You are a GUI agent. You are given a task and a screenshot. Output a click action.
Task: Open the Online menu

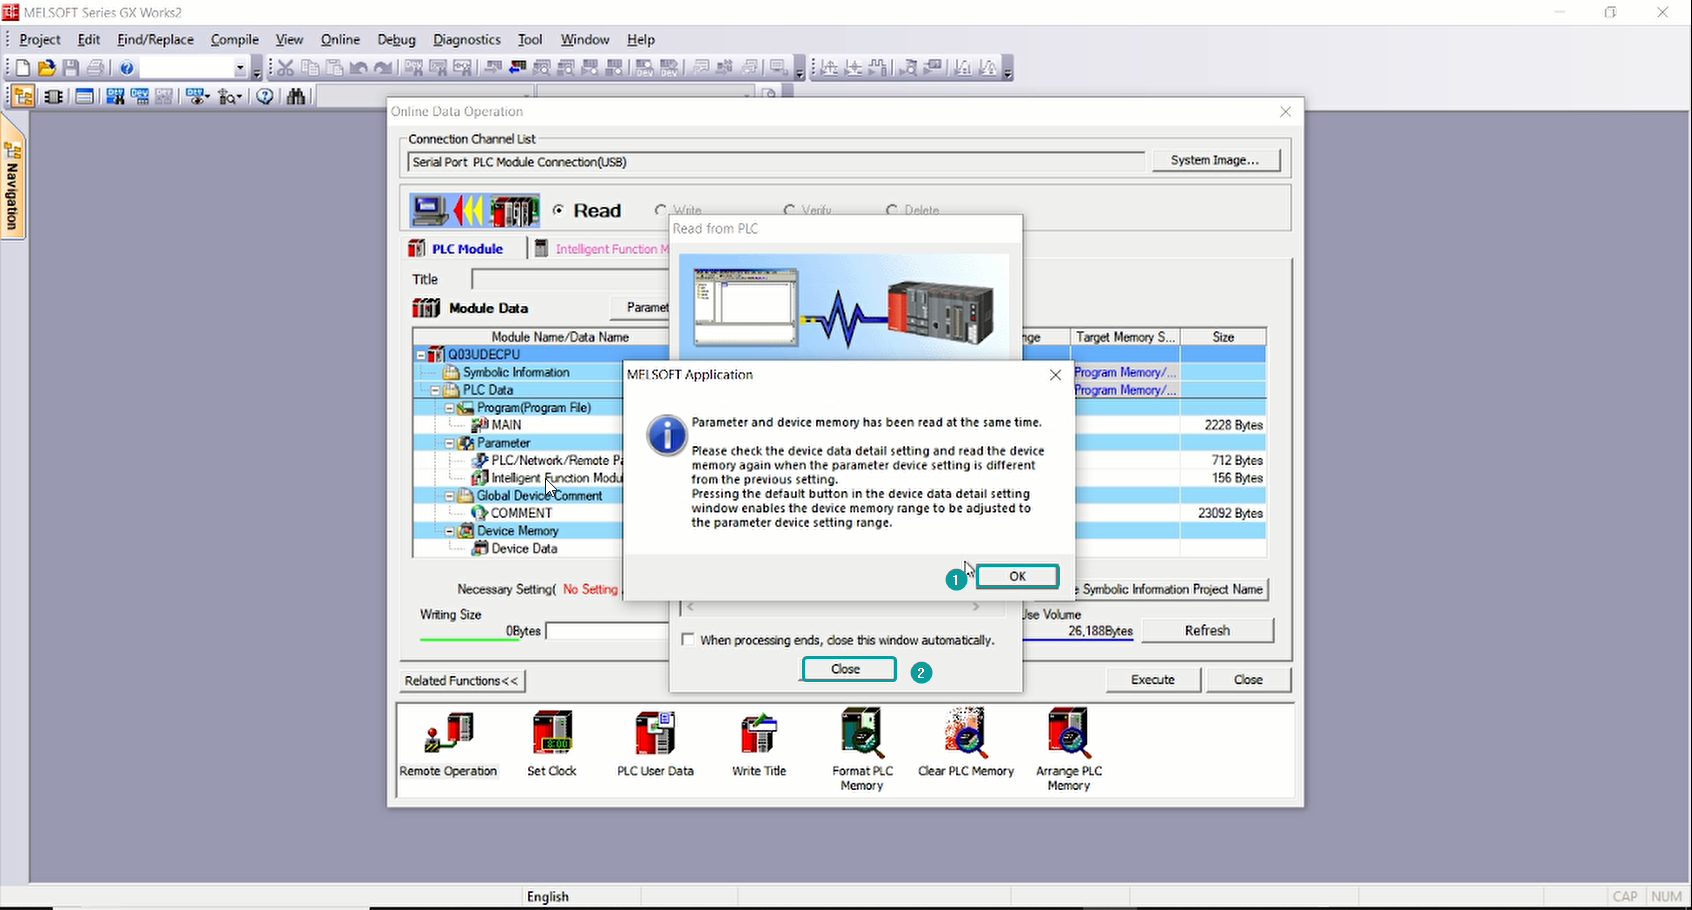340,40
